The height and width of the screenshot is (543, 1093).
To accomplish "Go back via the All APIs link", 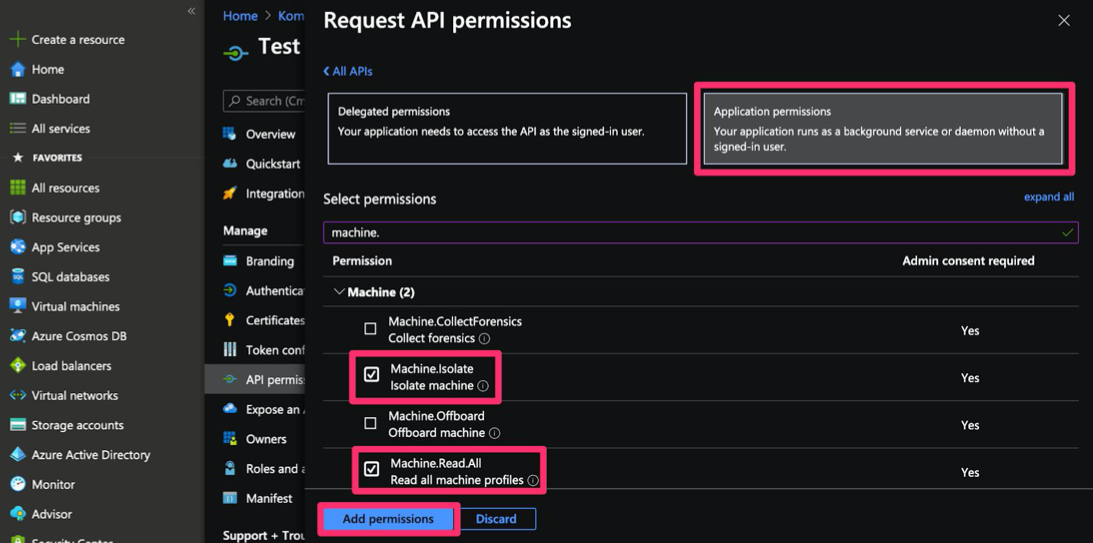I will pyautogui.click(x=348, y=71).
